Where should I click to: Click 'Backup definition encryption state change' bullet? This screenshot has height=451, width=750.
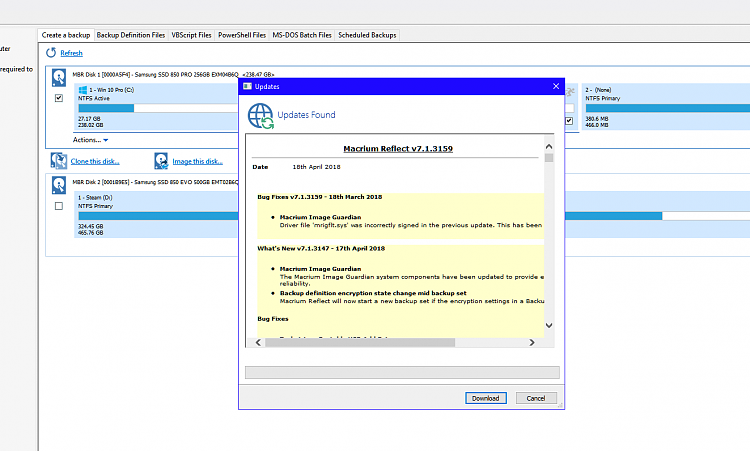373,293
